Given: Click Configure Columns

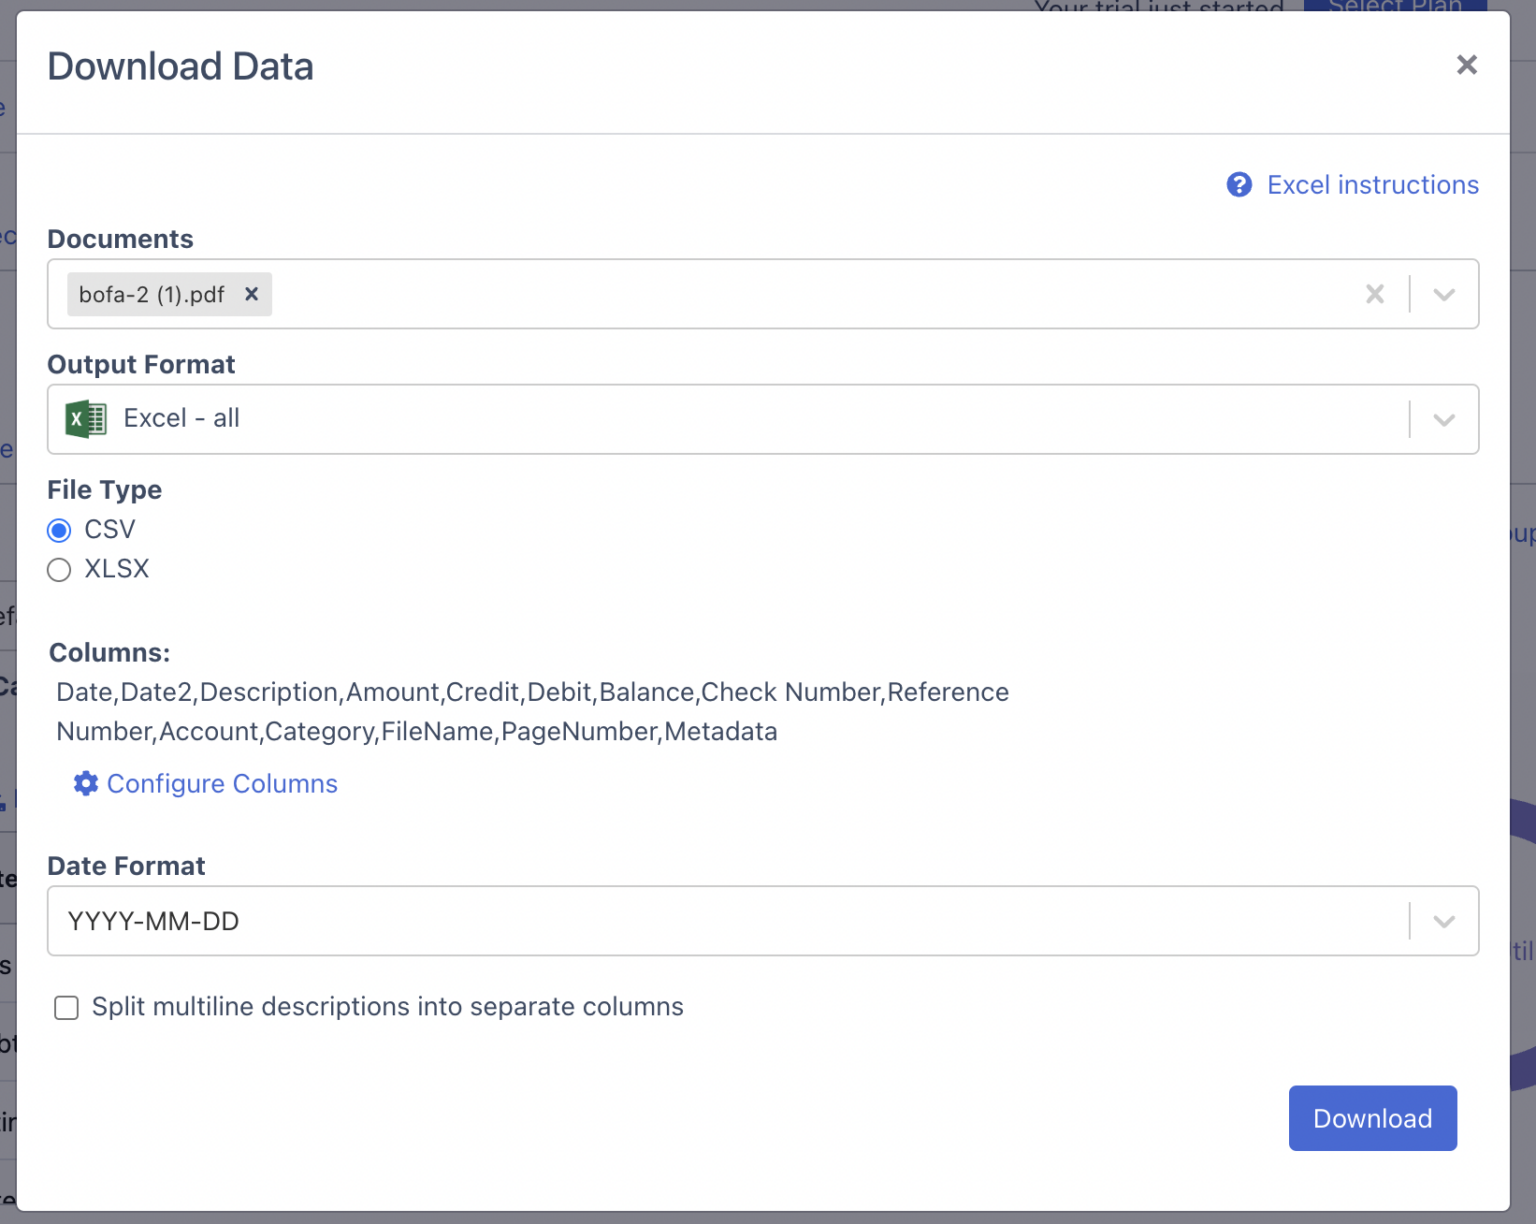Looking at the screenshot, I should pyautogui.click(x=221, y=783).
